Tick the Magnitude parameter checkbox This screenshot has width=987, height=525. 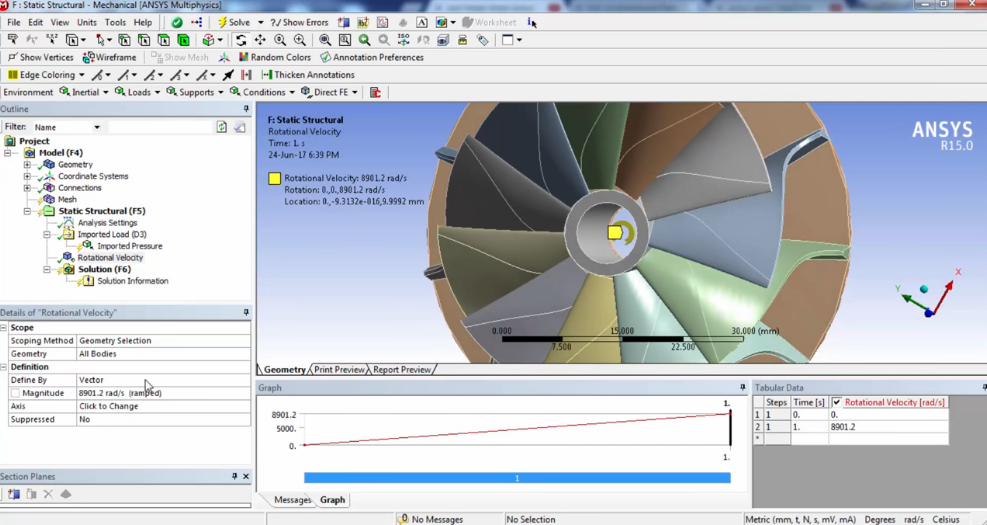(x=15, y=393)
